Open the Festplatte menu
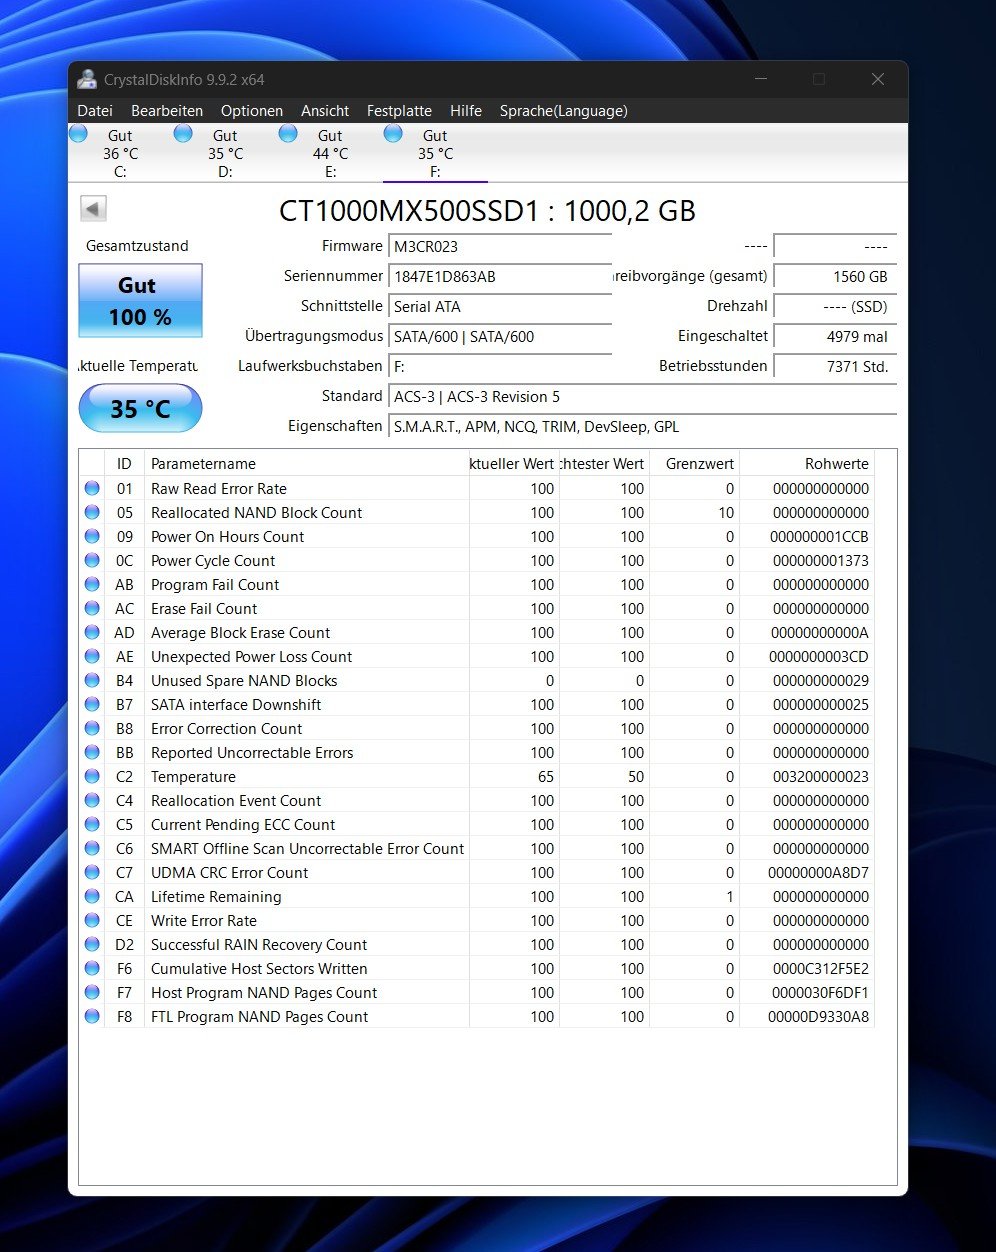The width and height of the screenshot is (996, 1252). [x=399, y=111]
